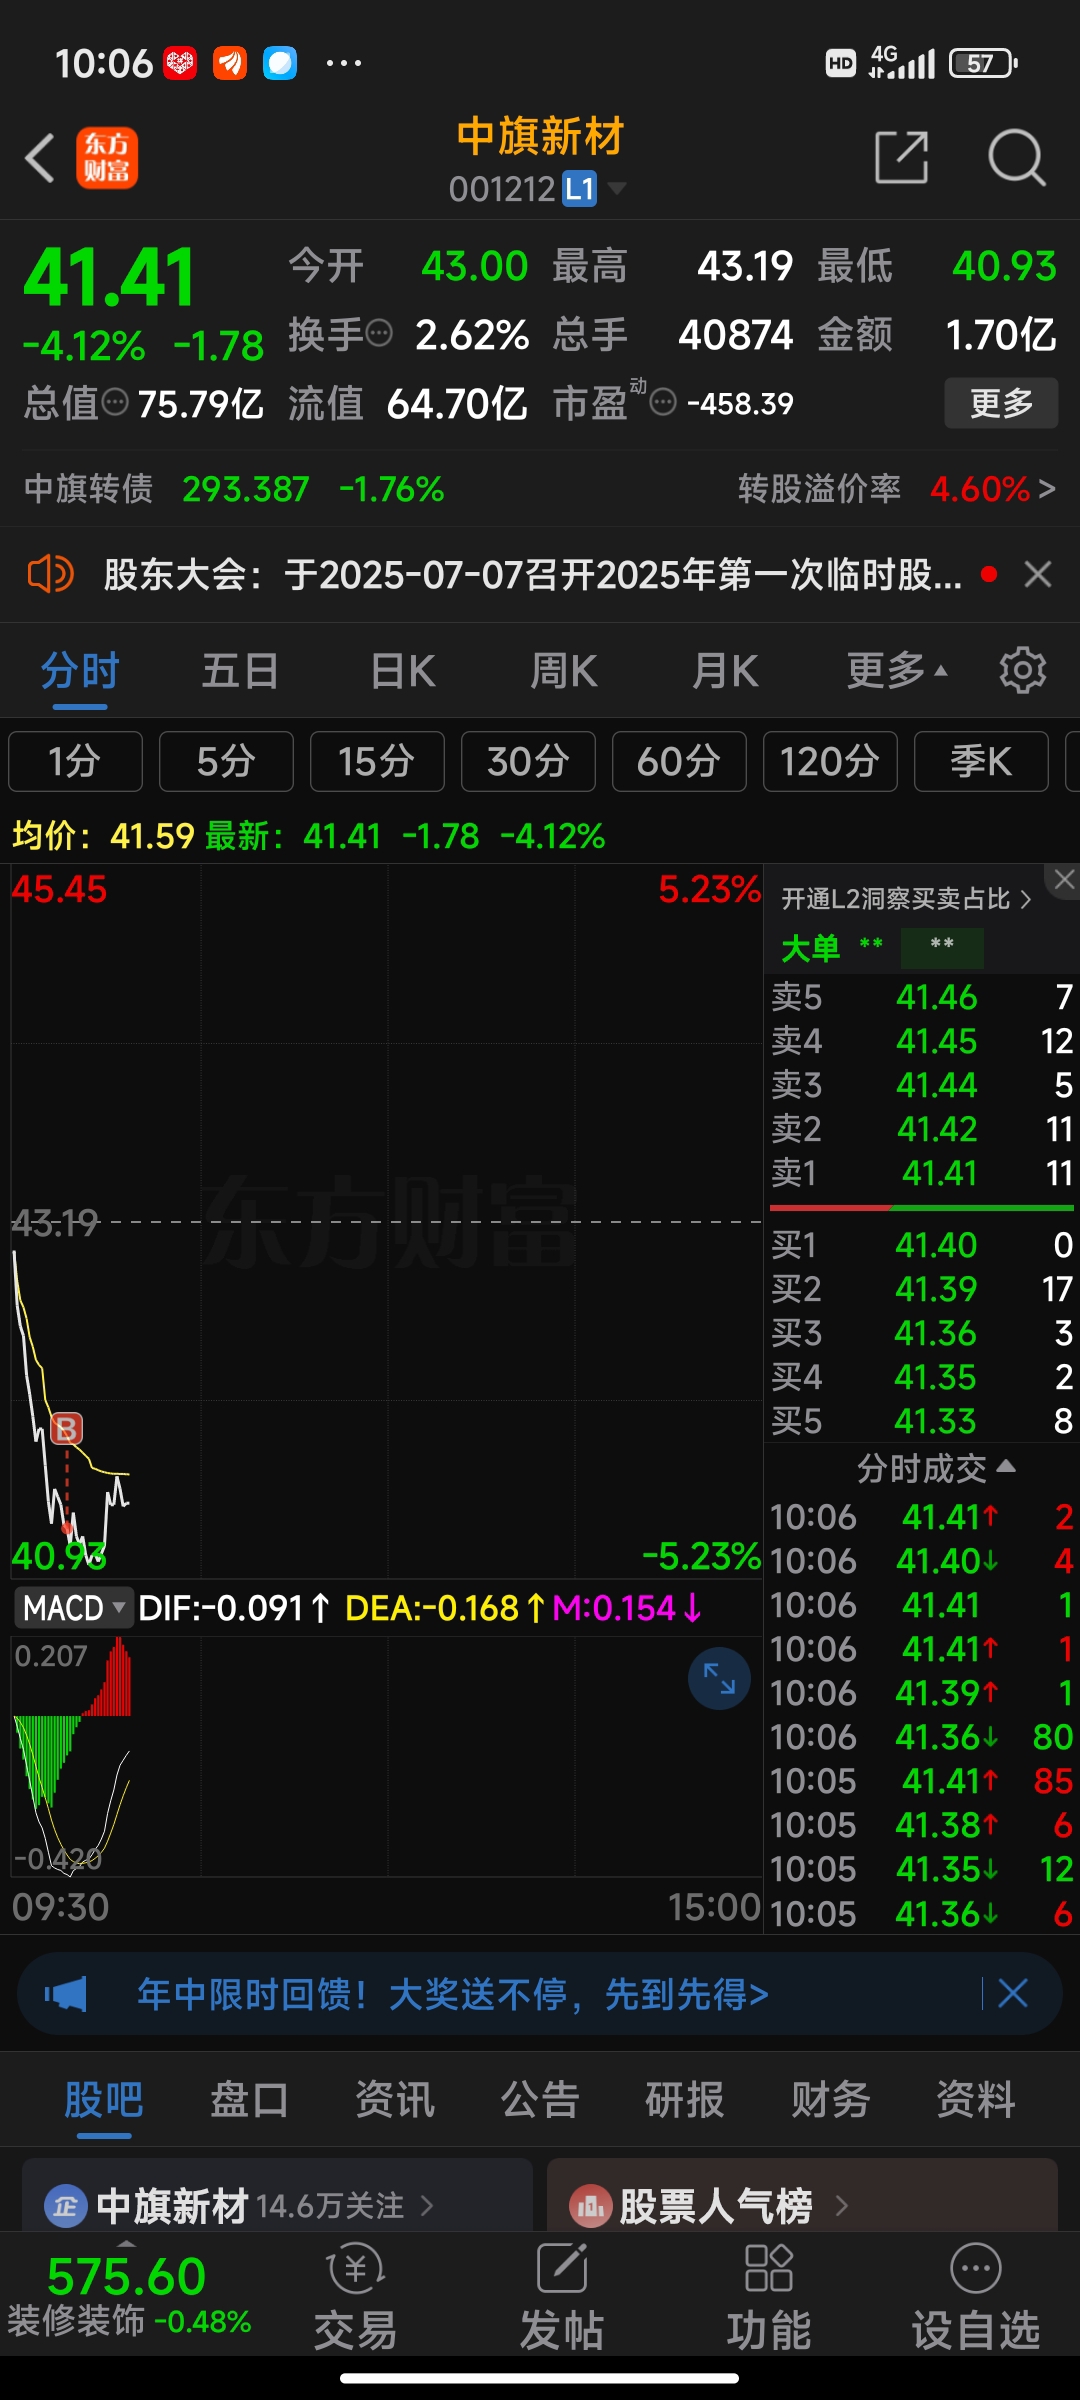This screenshot has width=1080, height=2400.
Task: Tap 卖5 41.46 ask row
Action: [x=922, y=997]
